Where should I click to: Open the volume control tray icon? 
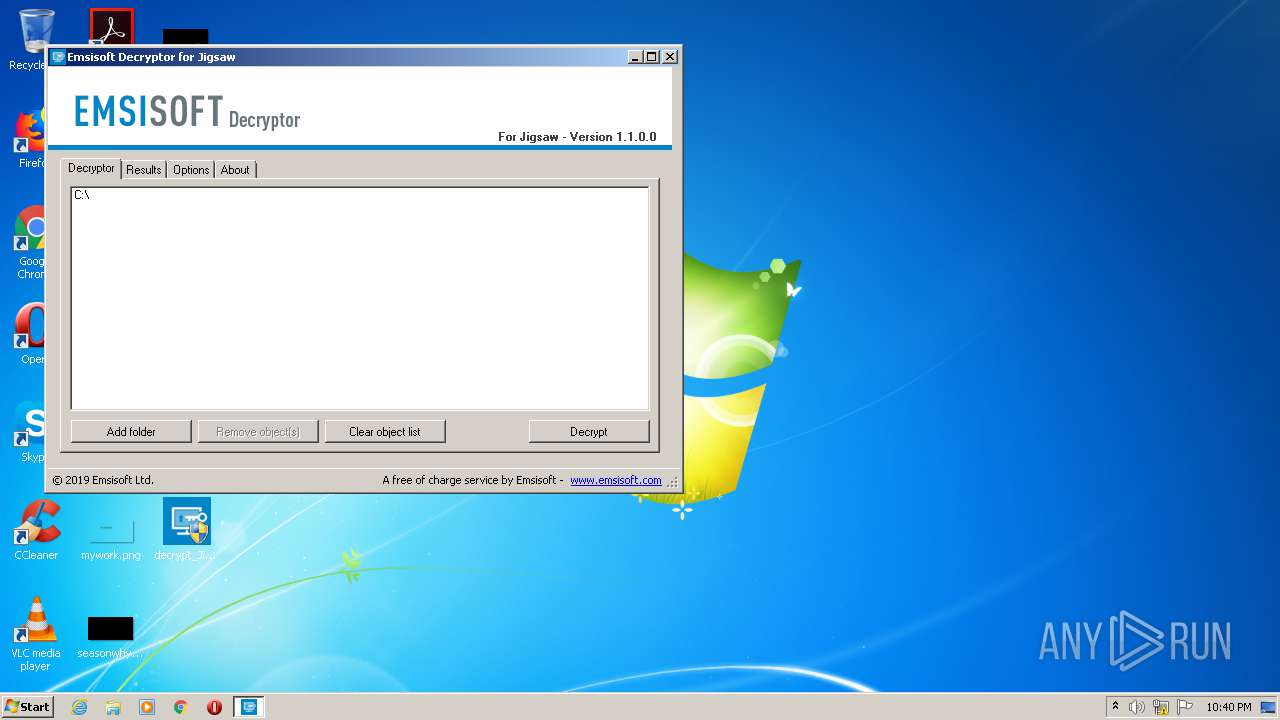pos(1136,707)
